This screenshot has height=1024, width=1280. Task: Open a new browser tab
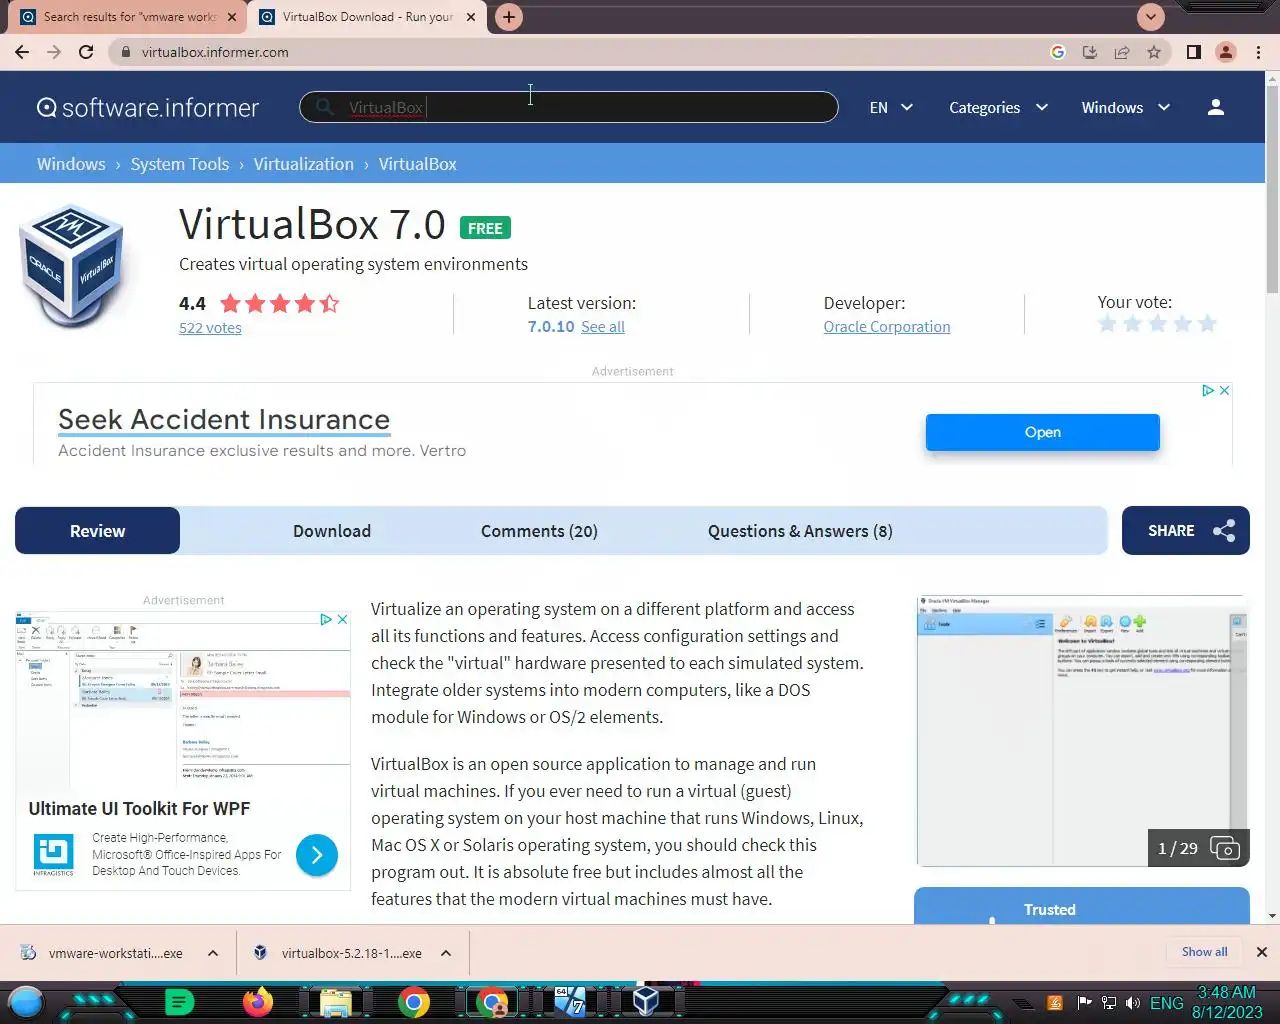(509, 17)
